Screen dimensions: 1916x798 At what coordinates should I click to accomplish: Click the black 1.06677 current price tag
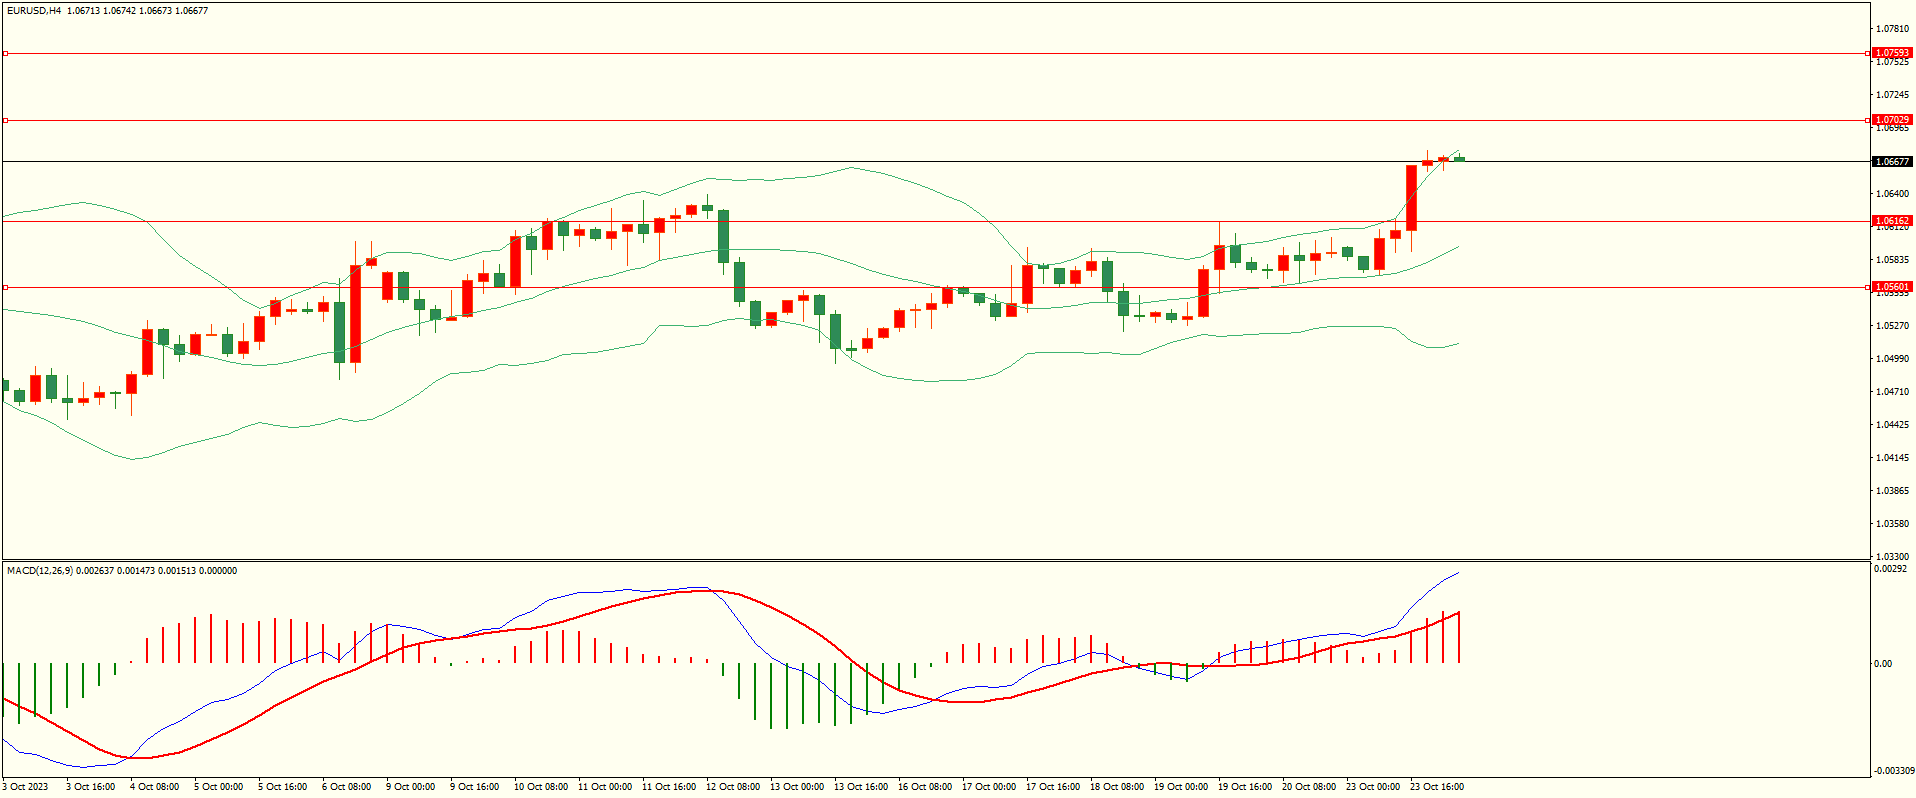click(1892, 161)
